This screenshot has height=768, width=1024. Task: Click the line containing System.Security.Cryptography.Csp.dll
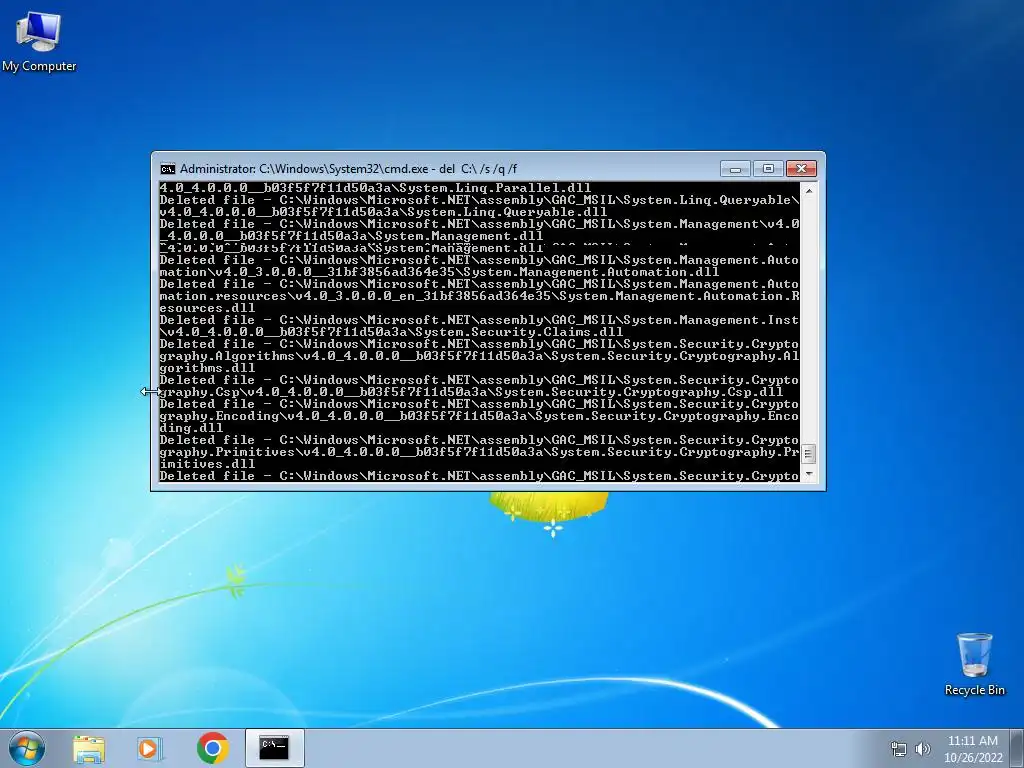(471, 392)
